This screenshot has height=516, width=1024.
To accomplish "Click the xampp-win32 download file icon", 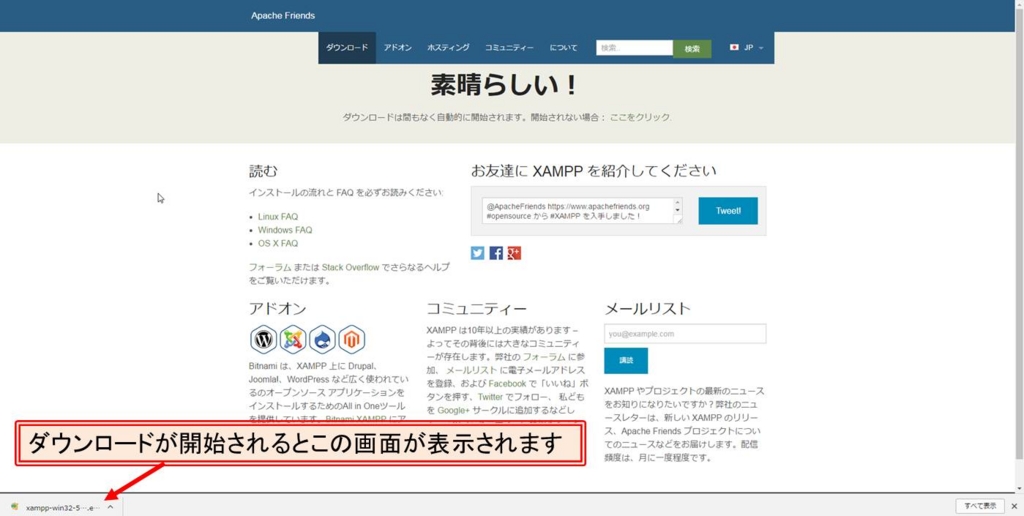I will click(14, 506).
